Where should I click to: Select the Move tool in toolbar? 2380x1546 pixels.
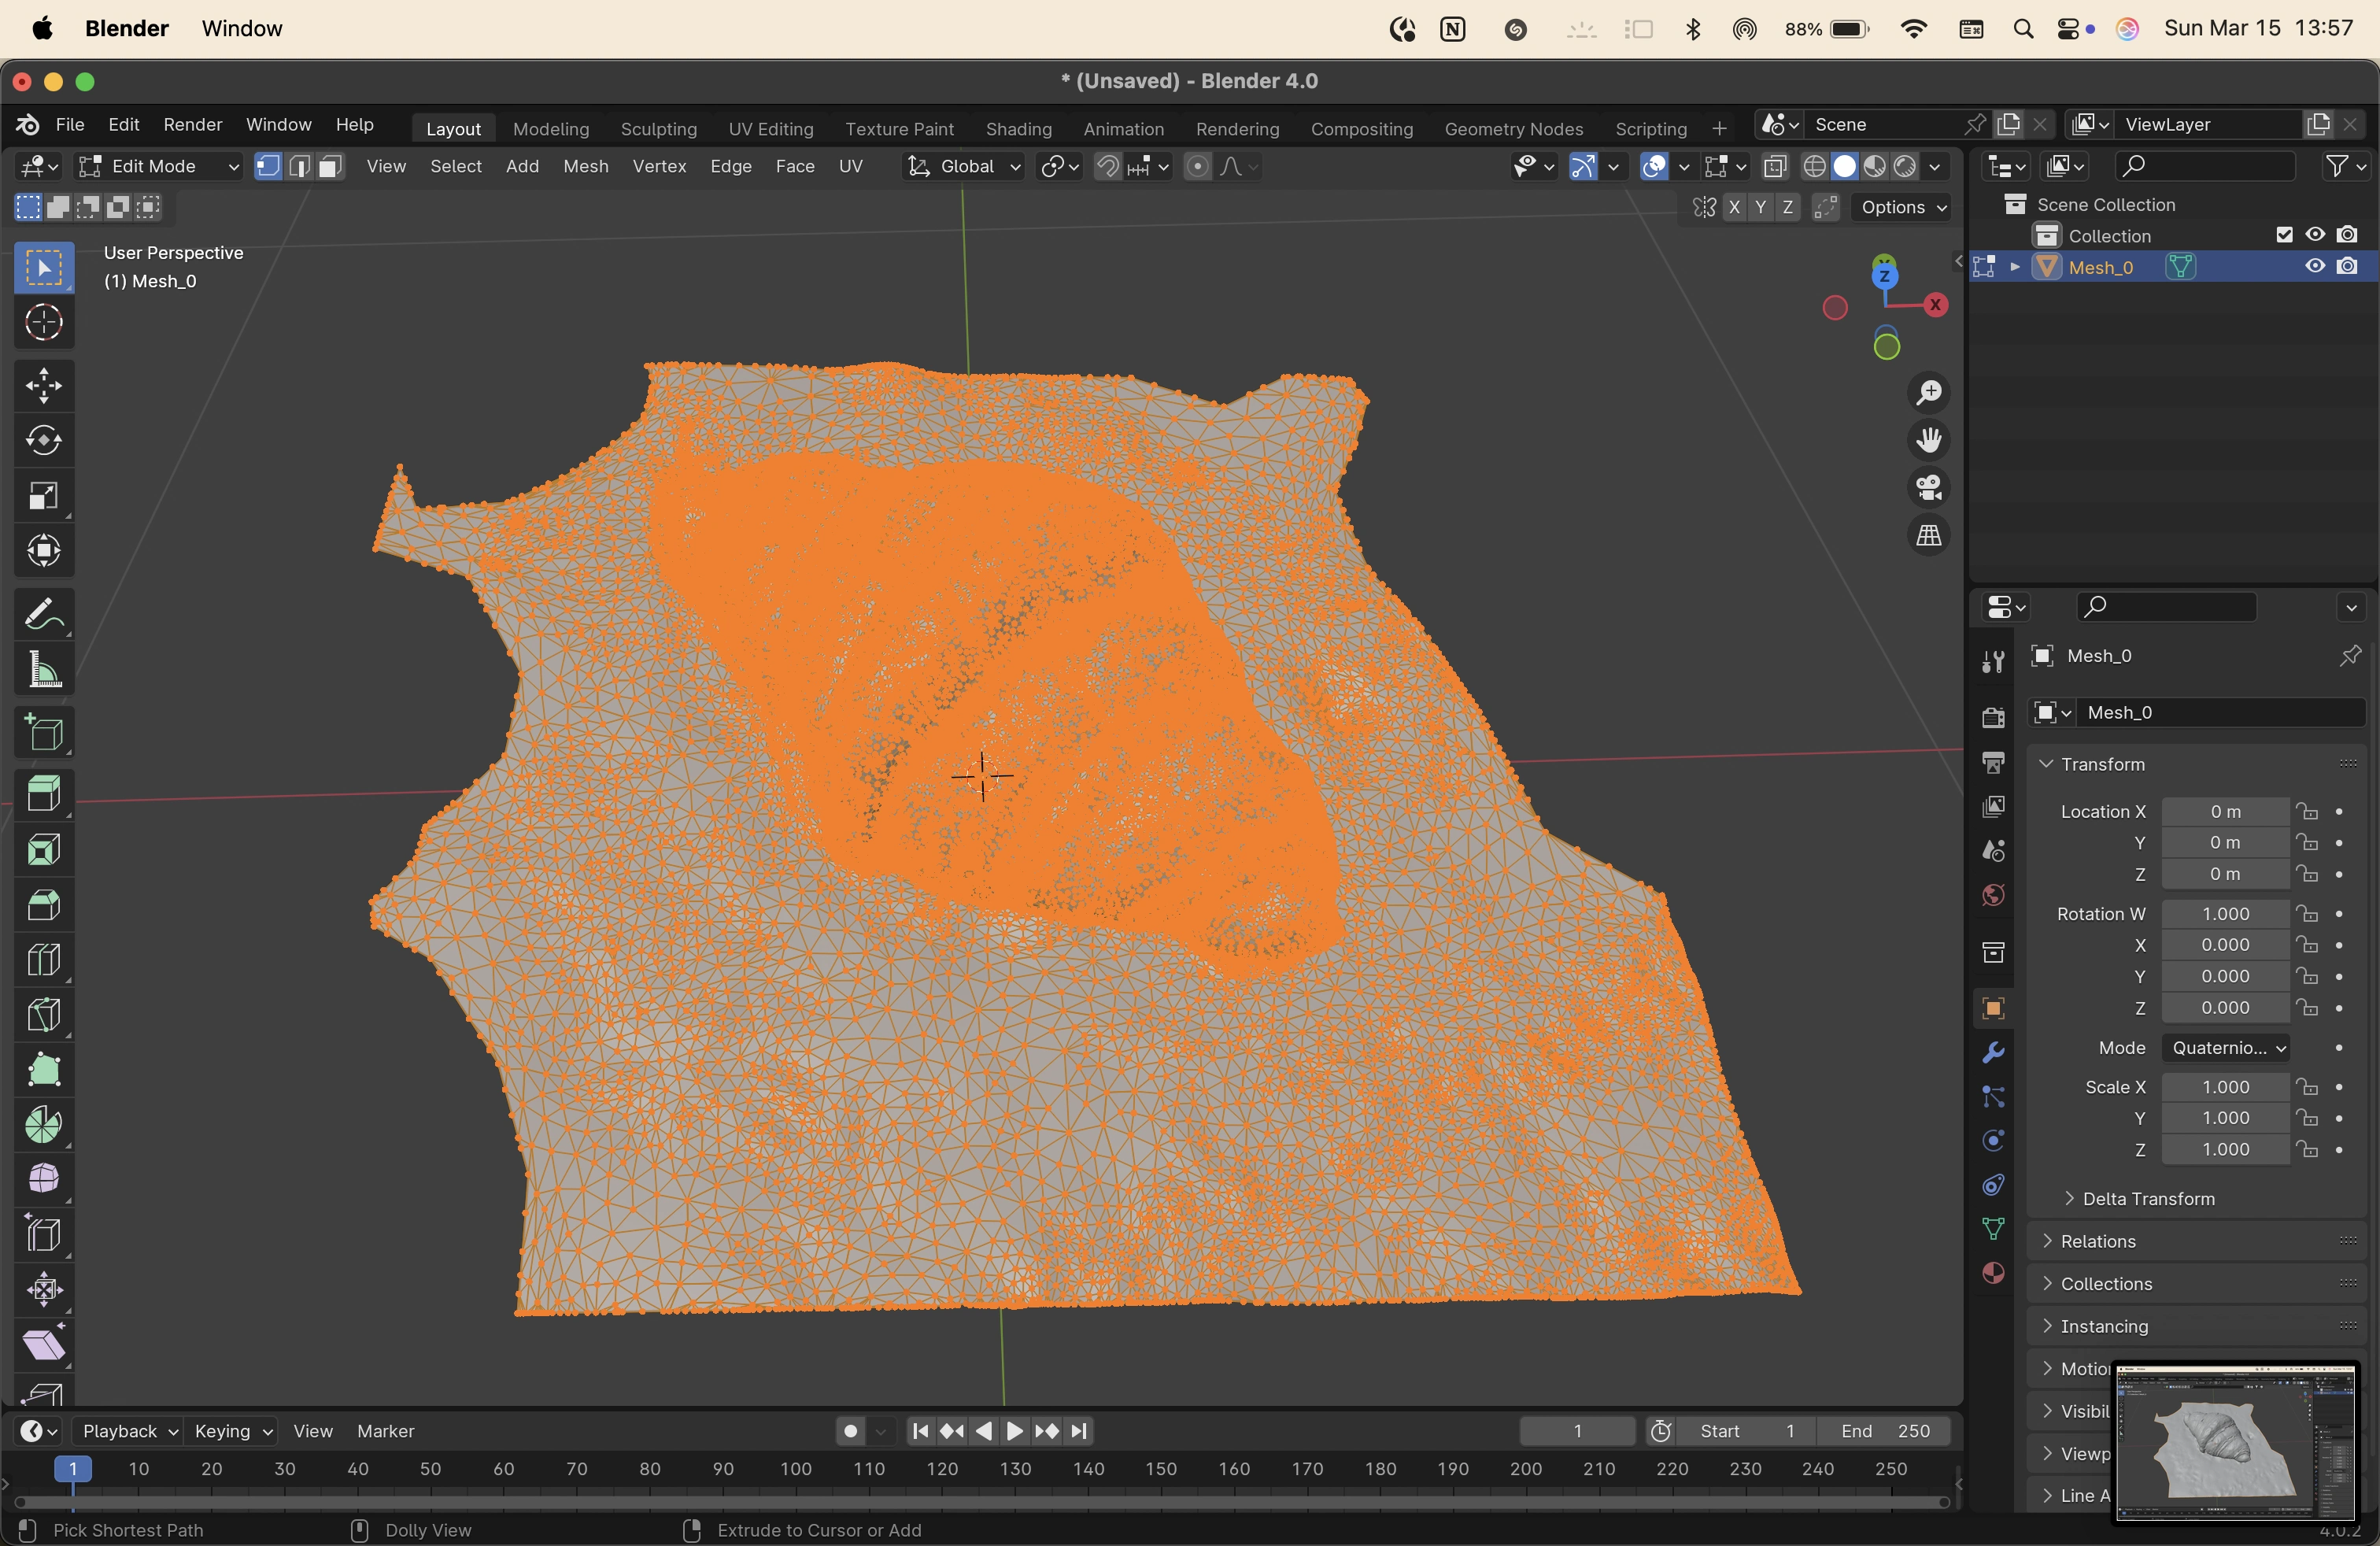(43, 386)
